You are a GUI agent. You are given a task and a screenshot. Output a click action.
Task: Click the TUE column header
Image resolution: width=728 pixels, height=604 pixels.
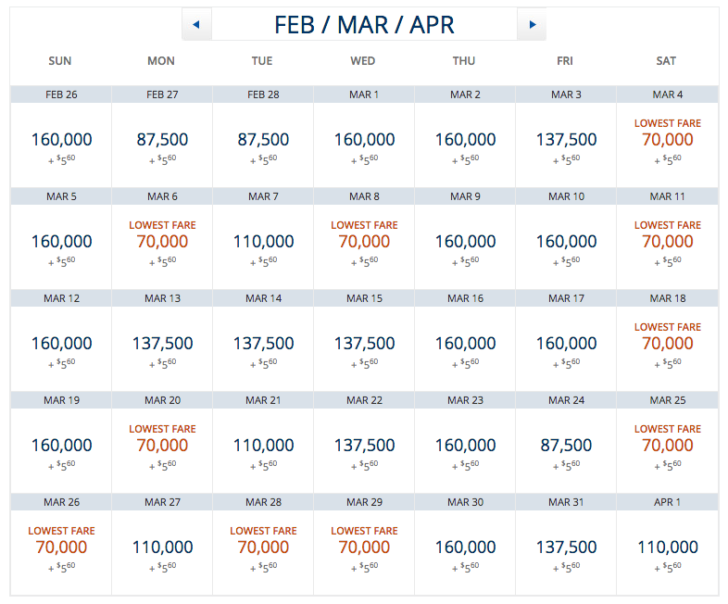pos(262,61)
